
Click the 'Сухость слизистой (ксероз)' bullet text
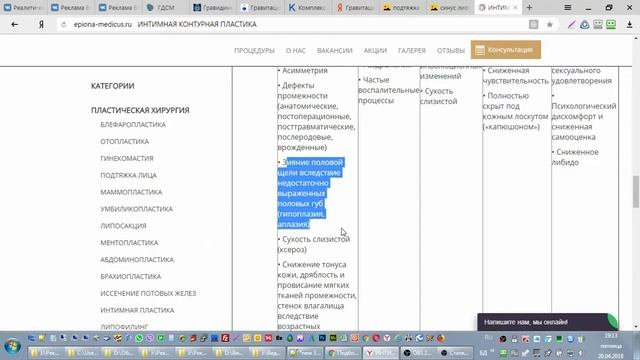[314, 244]
